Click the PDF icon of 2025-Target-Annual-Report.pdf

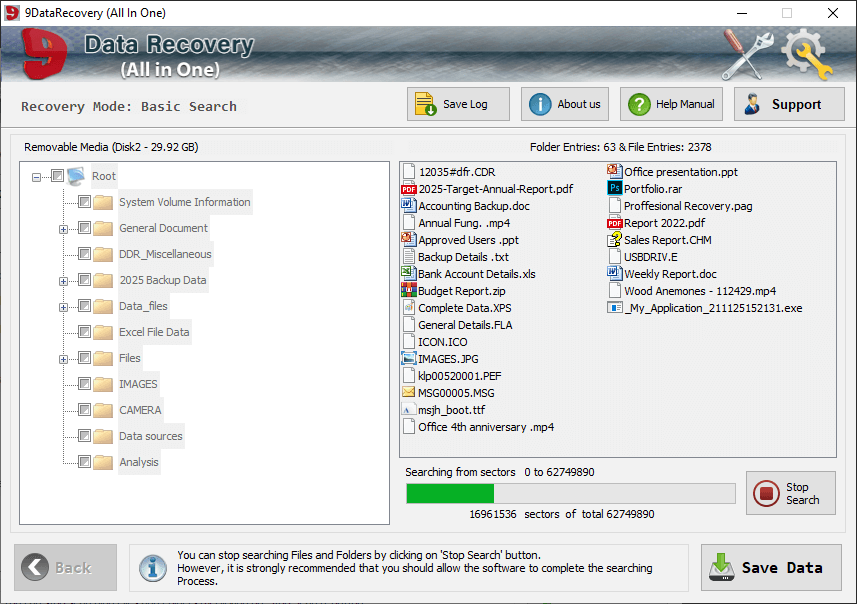(x=408, y=189)
